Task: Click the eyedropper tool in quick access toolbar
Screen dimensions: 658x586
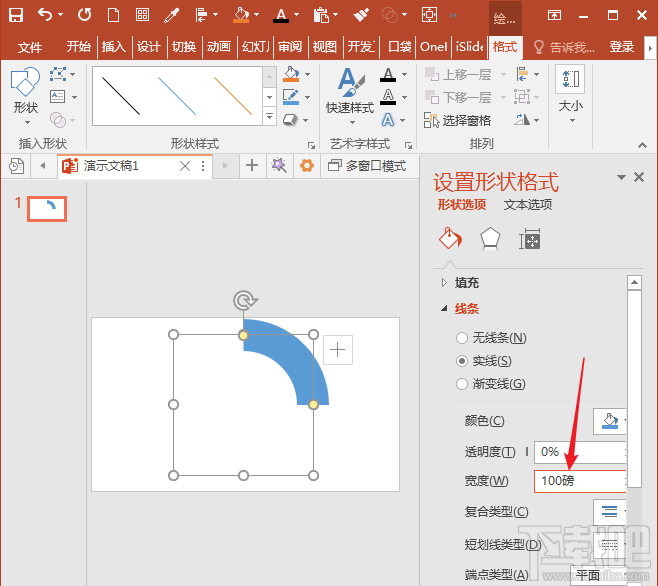Action: (x=171, y=15)
